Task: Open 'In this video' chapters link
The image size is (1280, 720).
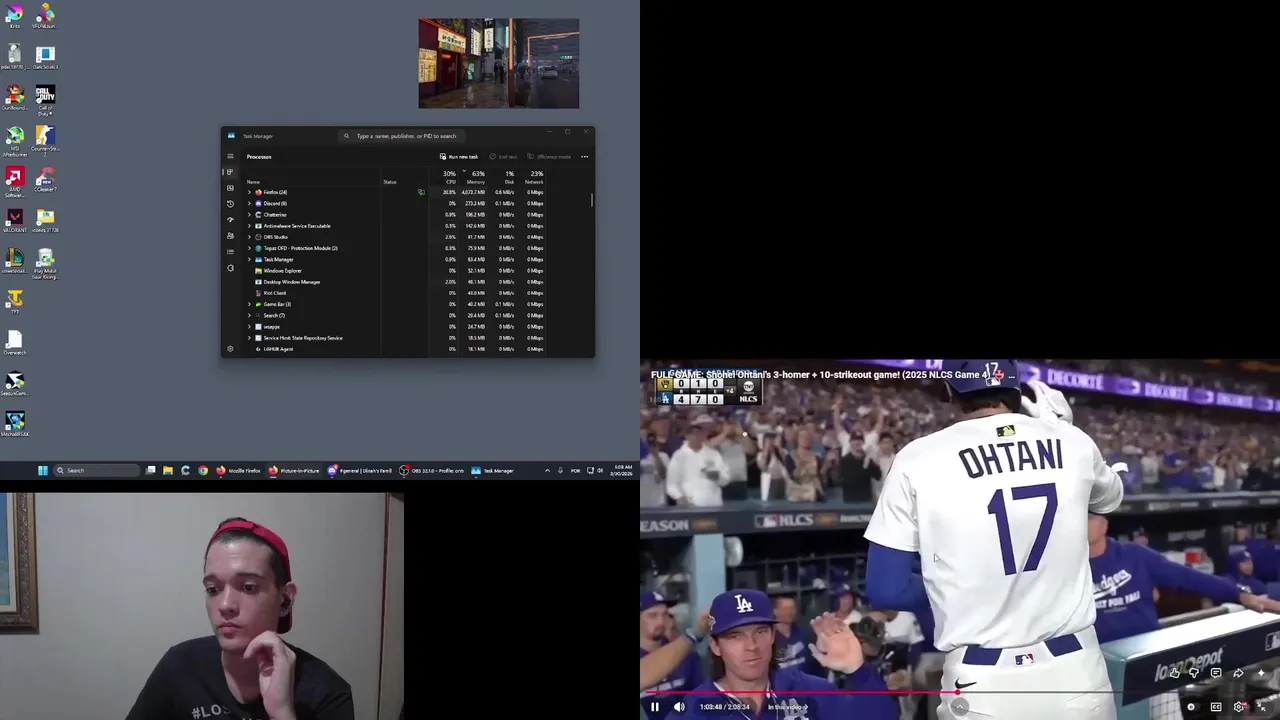Action: (787, 707)
